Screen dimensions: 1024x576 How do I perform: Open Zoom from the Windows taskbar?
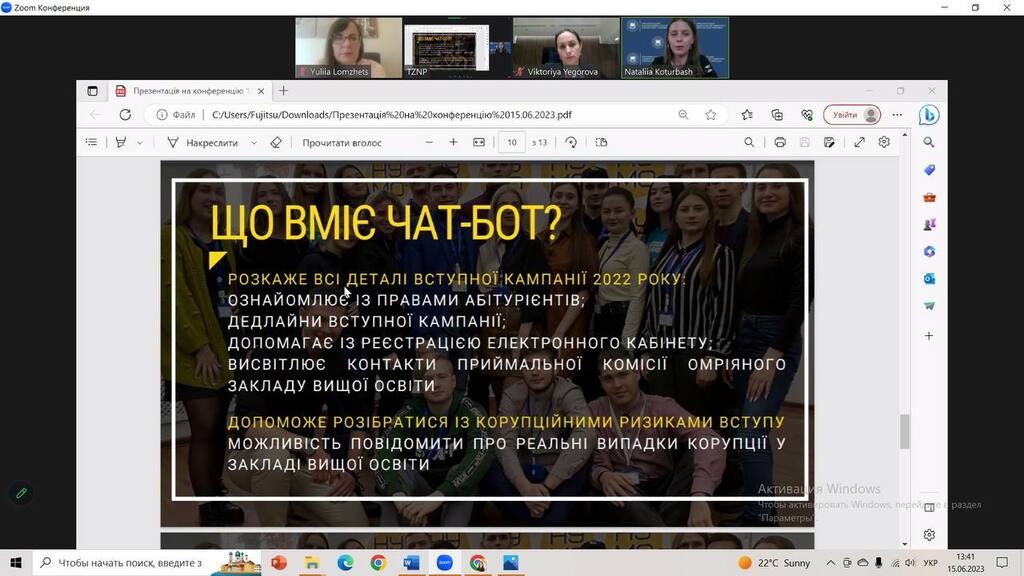[444, 563]
